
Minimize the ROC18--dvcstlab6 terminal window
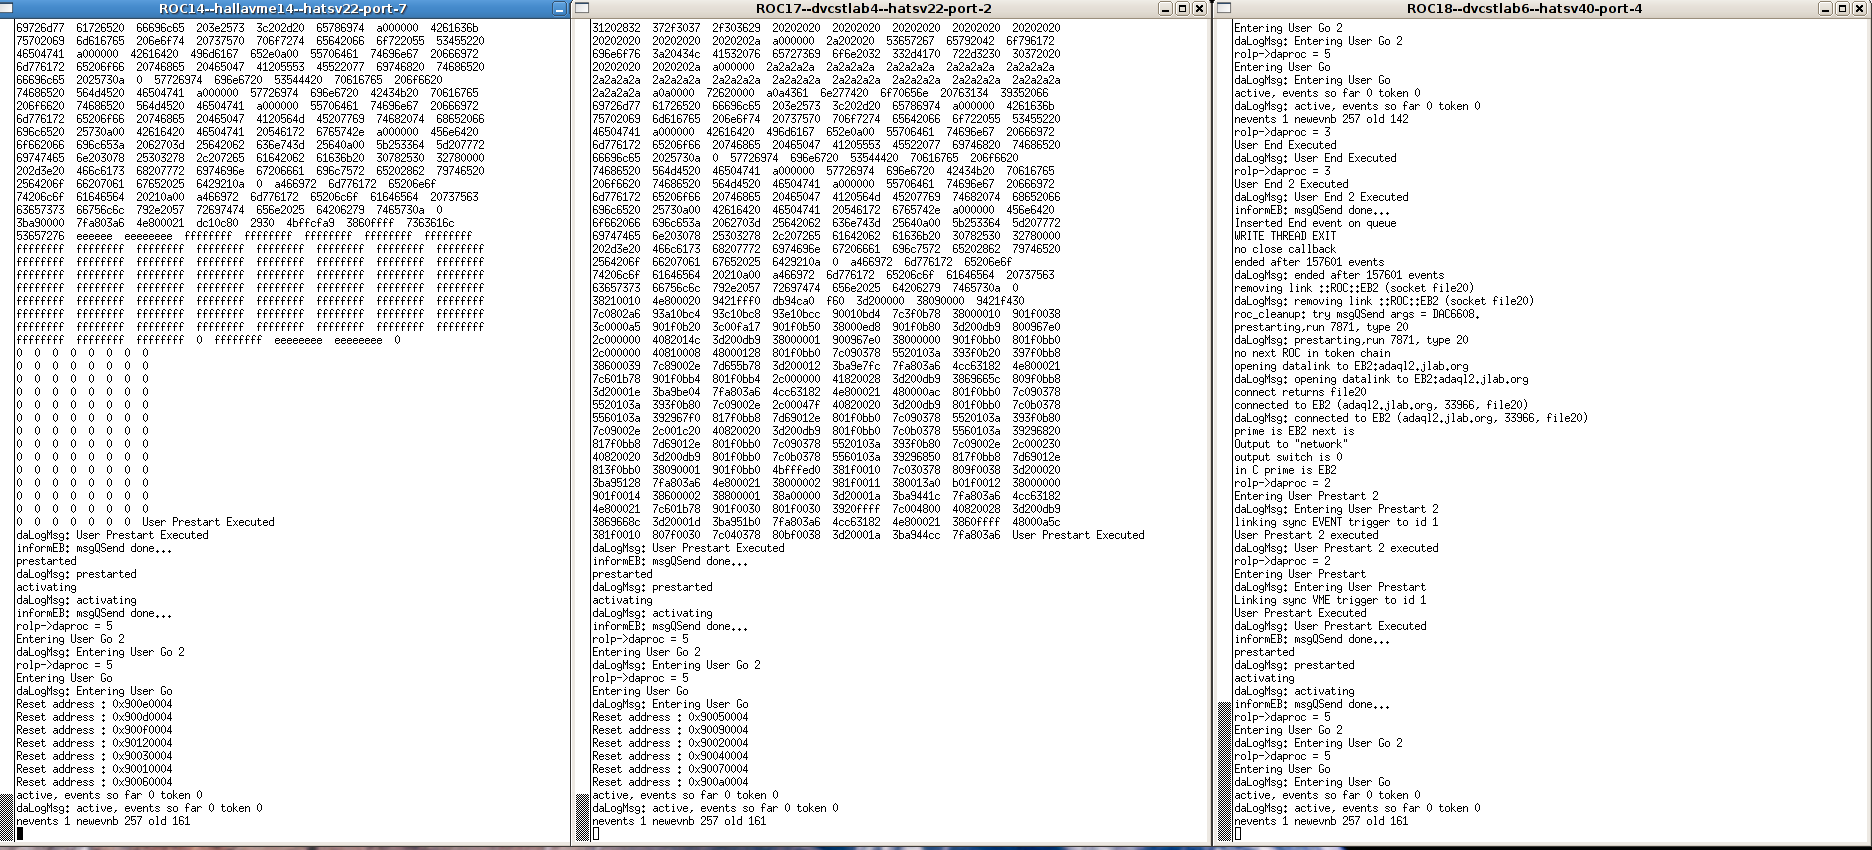(1826, 8)
